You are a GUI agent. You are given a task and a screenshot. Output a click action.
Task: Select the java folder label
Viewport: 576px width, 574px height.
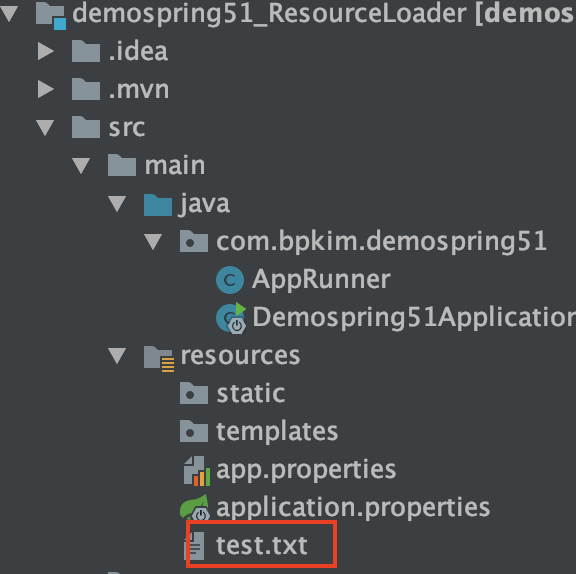coord(204,204)
